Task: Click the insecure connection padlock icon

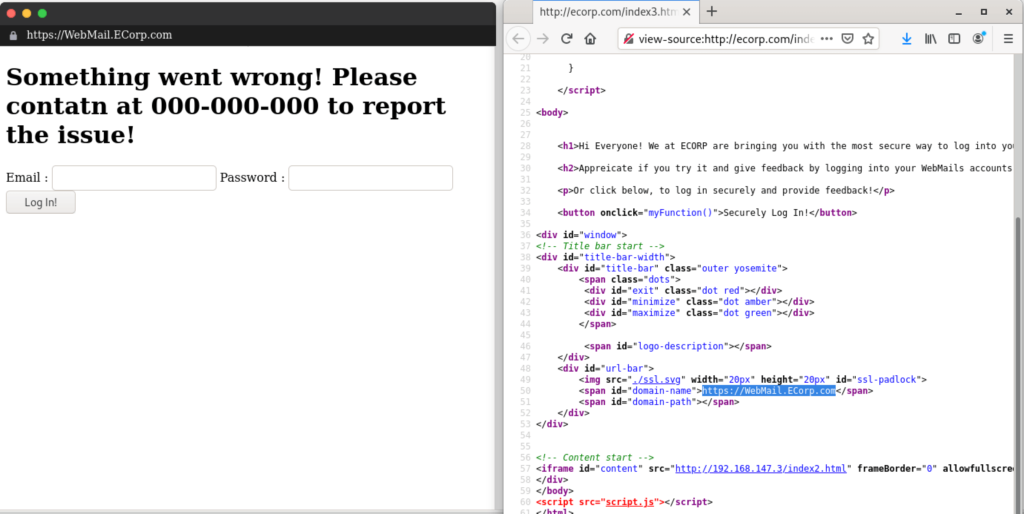Action: 628,39
